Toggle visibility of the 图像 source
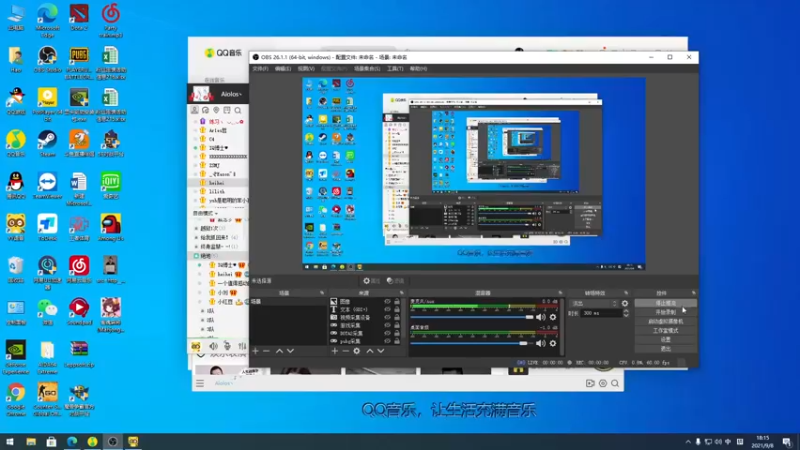 387,302
